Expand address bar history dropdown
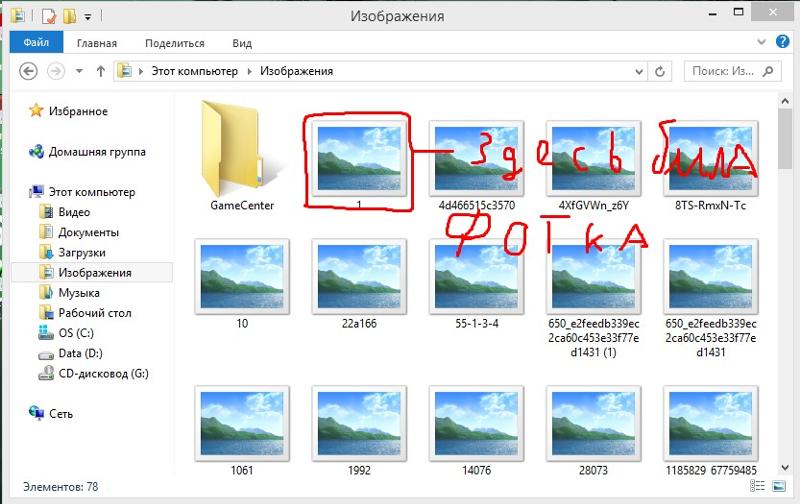The image size is (800, 504). click(x=639, y=72)
